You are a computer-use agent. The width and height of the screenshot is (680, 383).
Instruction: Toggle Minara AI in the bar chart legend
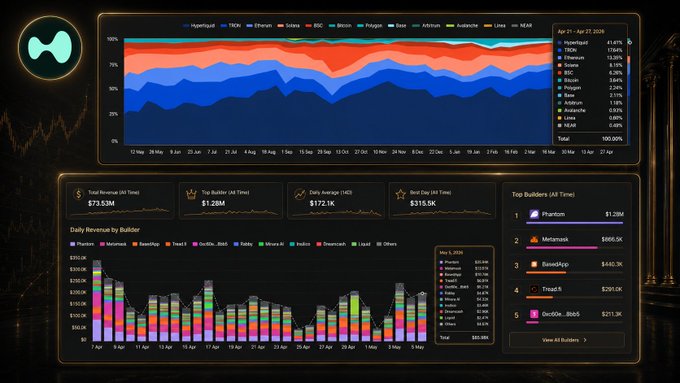point(271,244)
